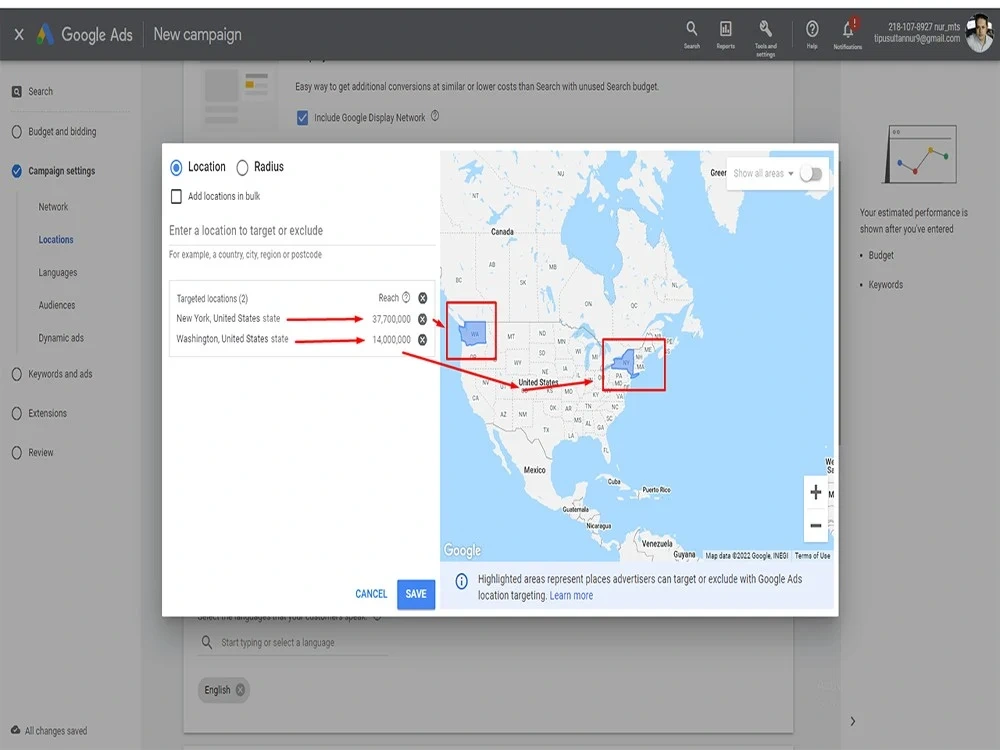Zoom in on the map
This screenshot has height=750, width=1000.
click(815, 492)
